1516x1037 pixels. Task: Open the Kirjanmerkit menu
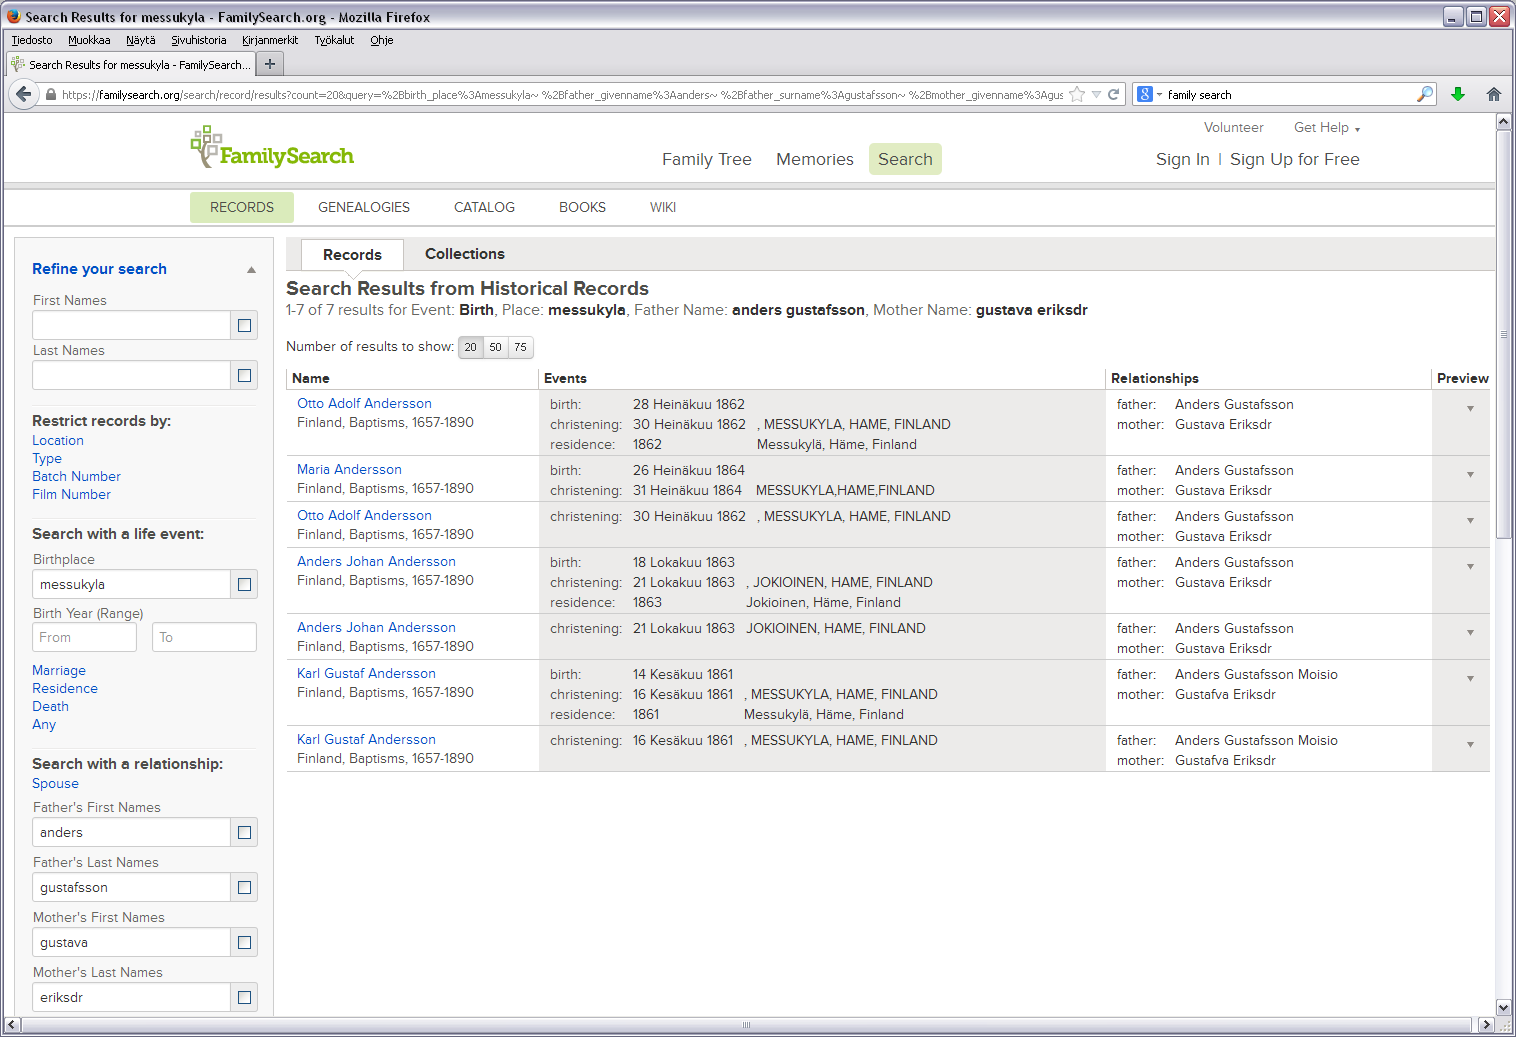270,40
